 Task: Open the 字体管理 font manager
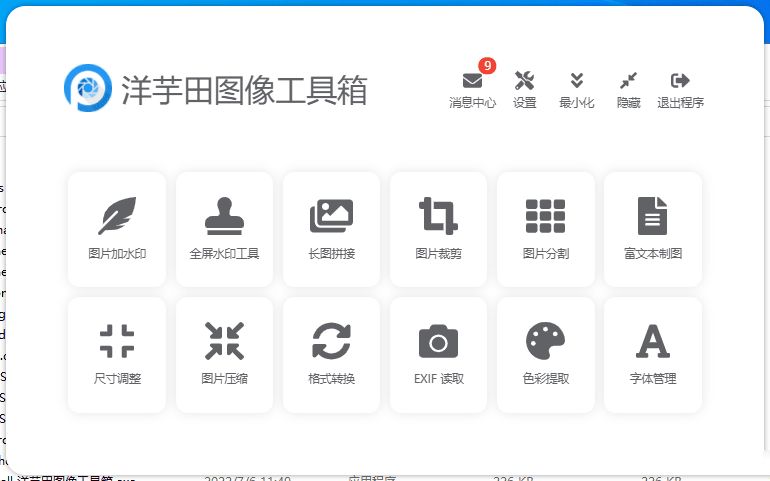pos(652,354)
